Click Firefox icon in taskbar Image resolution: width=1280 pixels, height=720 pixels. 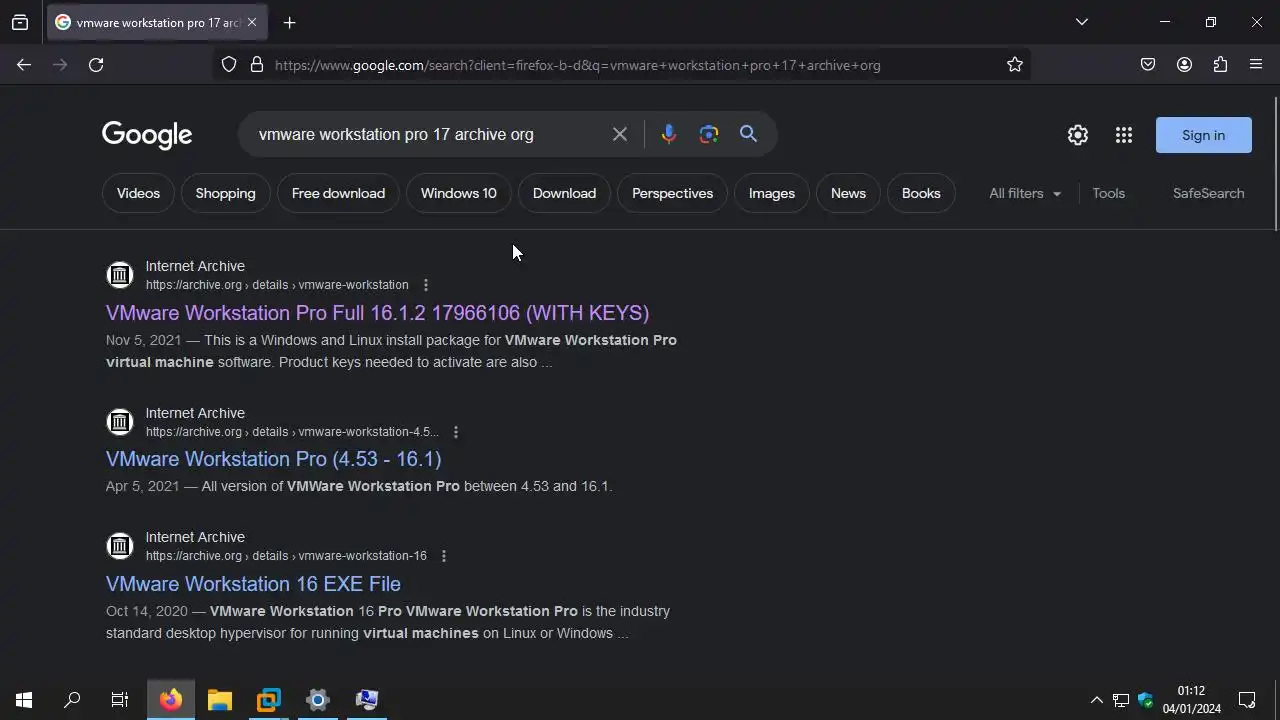(x=171, y=700)
